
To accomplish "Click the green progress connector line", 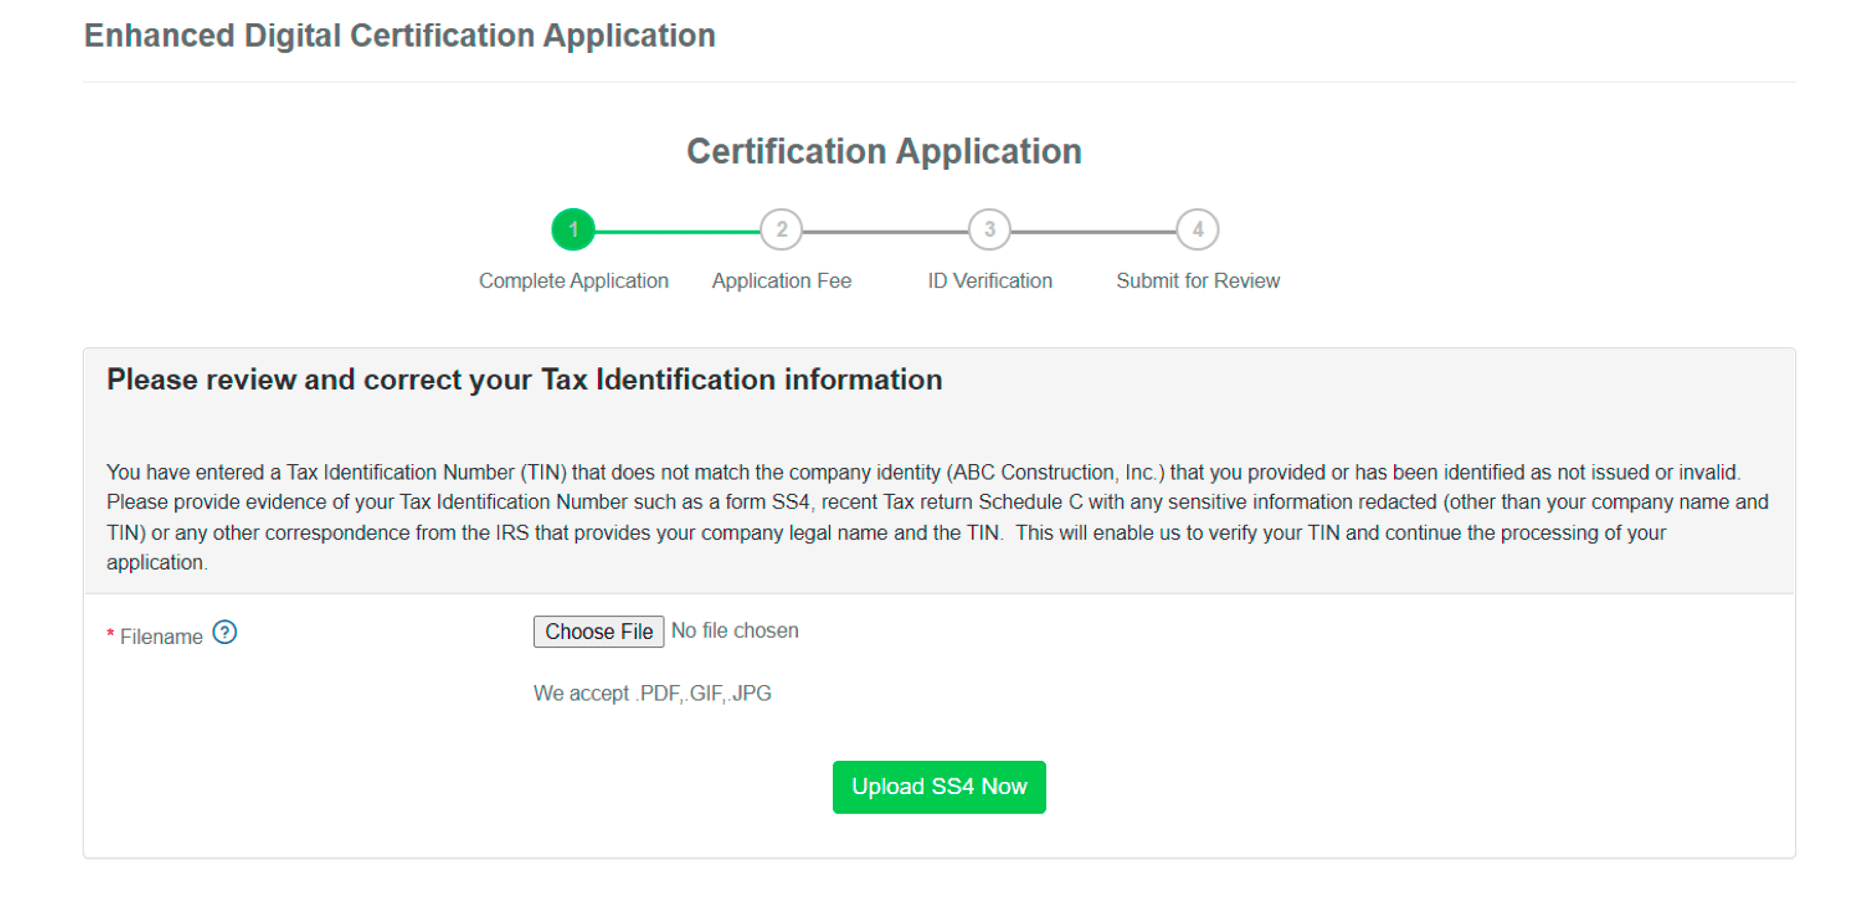I will 677,229.
